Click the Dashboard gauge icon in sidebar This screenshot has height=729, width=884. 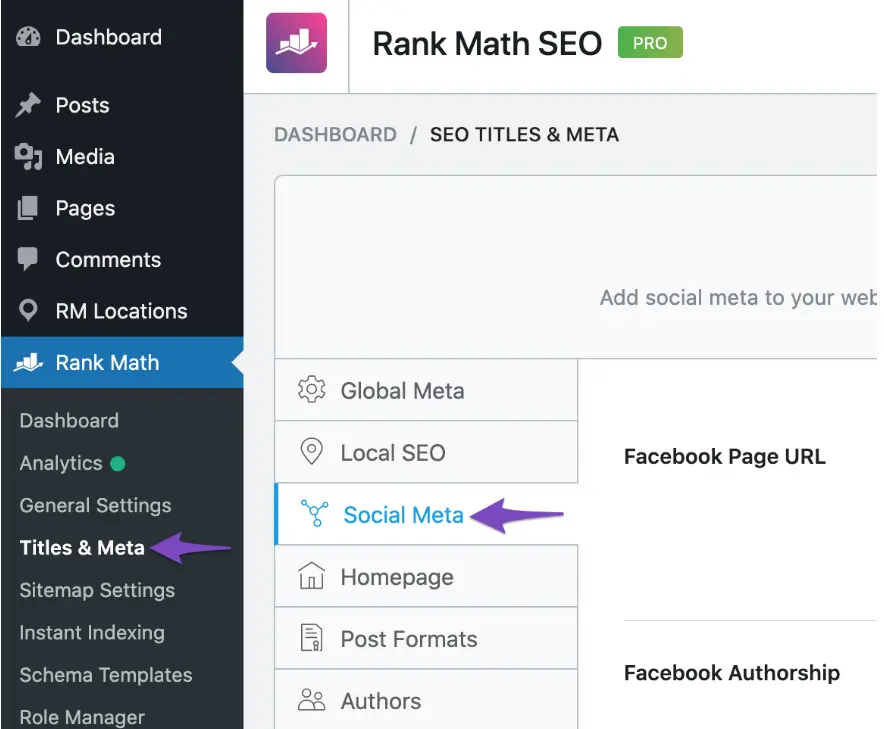coord(28,37)
